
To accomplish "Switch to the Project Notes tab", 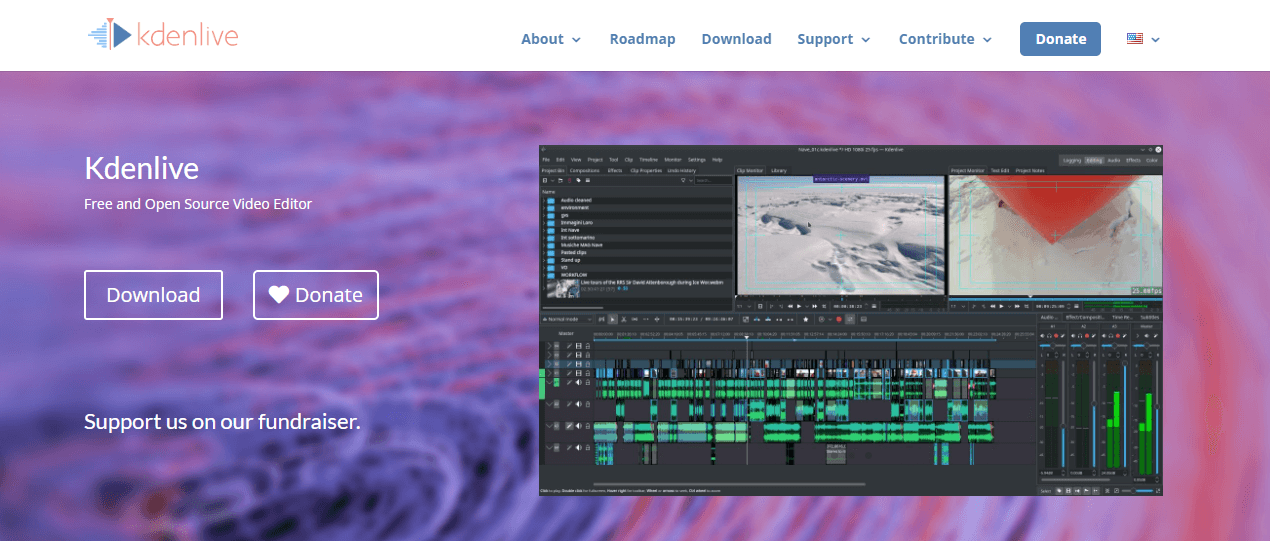I will 1030,171.
